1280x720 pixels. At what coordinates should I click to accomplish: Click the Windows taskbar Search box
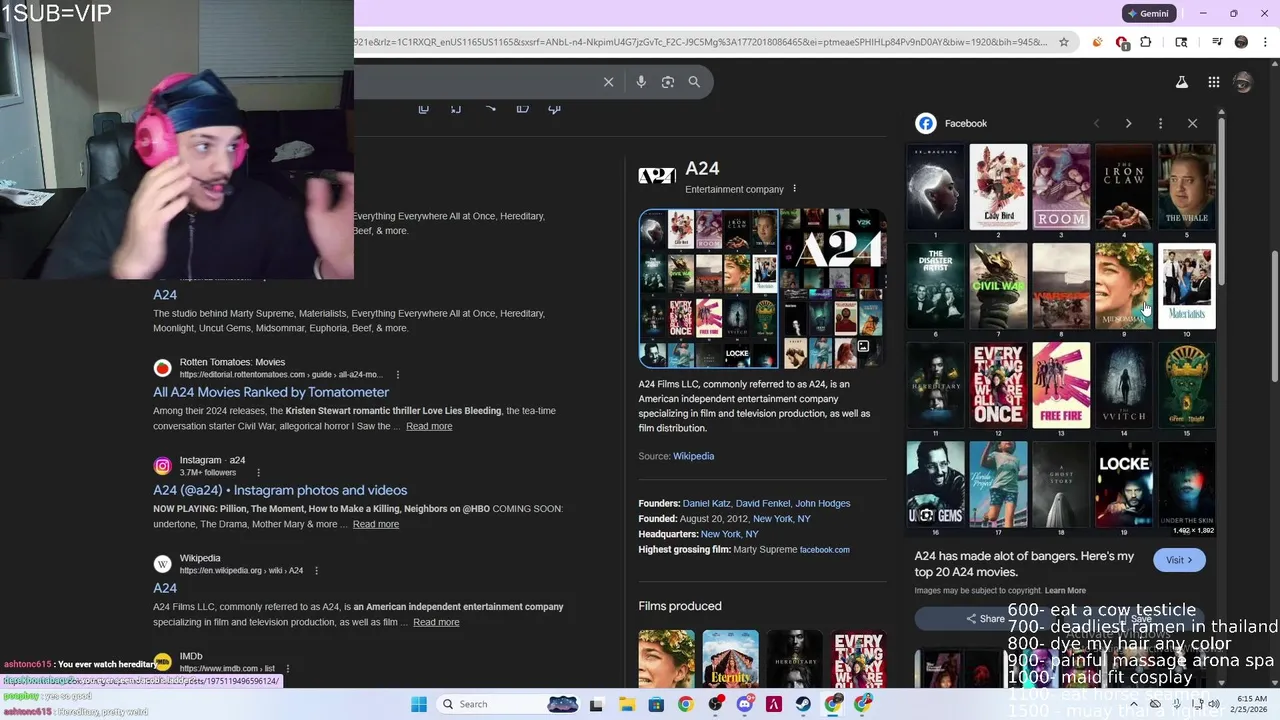point(507,704)
